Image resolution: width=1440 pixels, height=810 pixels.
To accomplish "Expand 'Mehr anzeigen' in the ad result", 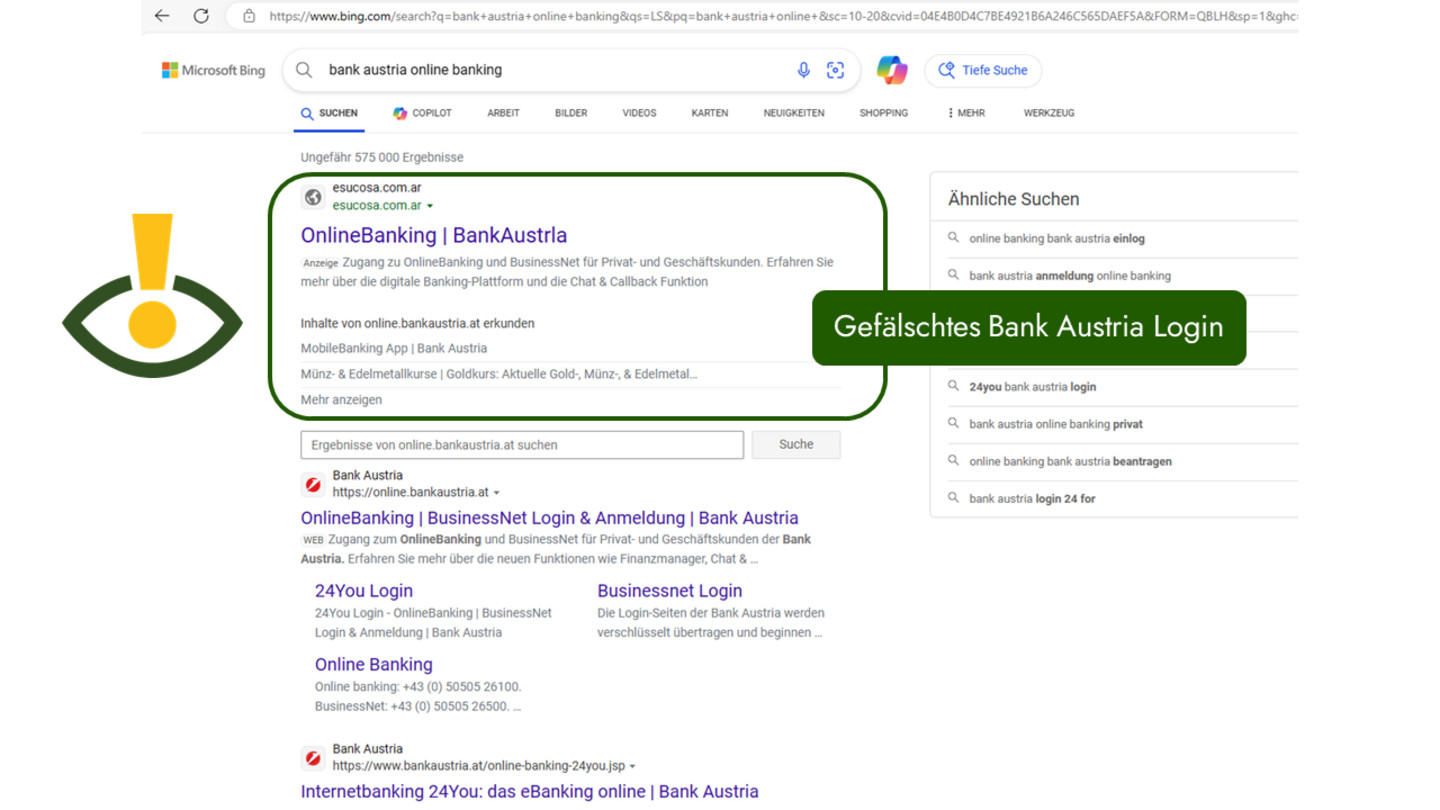I will (341, 400).
